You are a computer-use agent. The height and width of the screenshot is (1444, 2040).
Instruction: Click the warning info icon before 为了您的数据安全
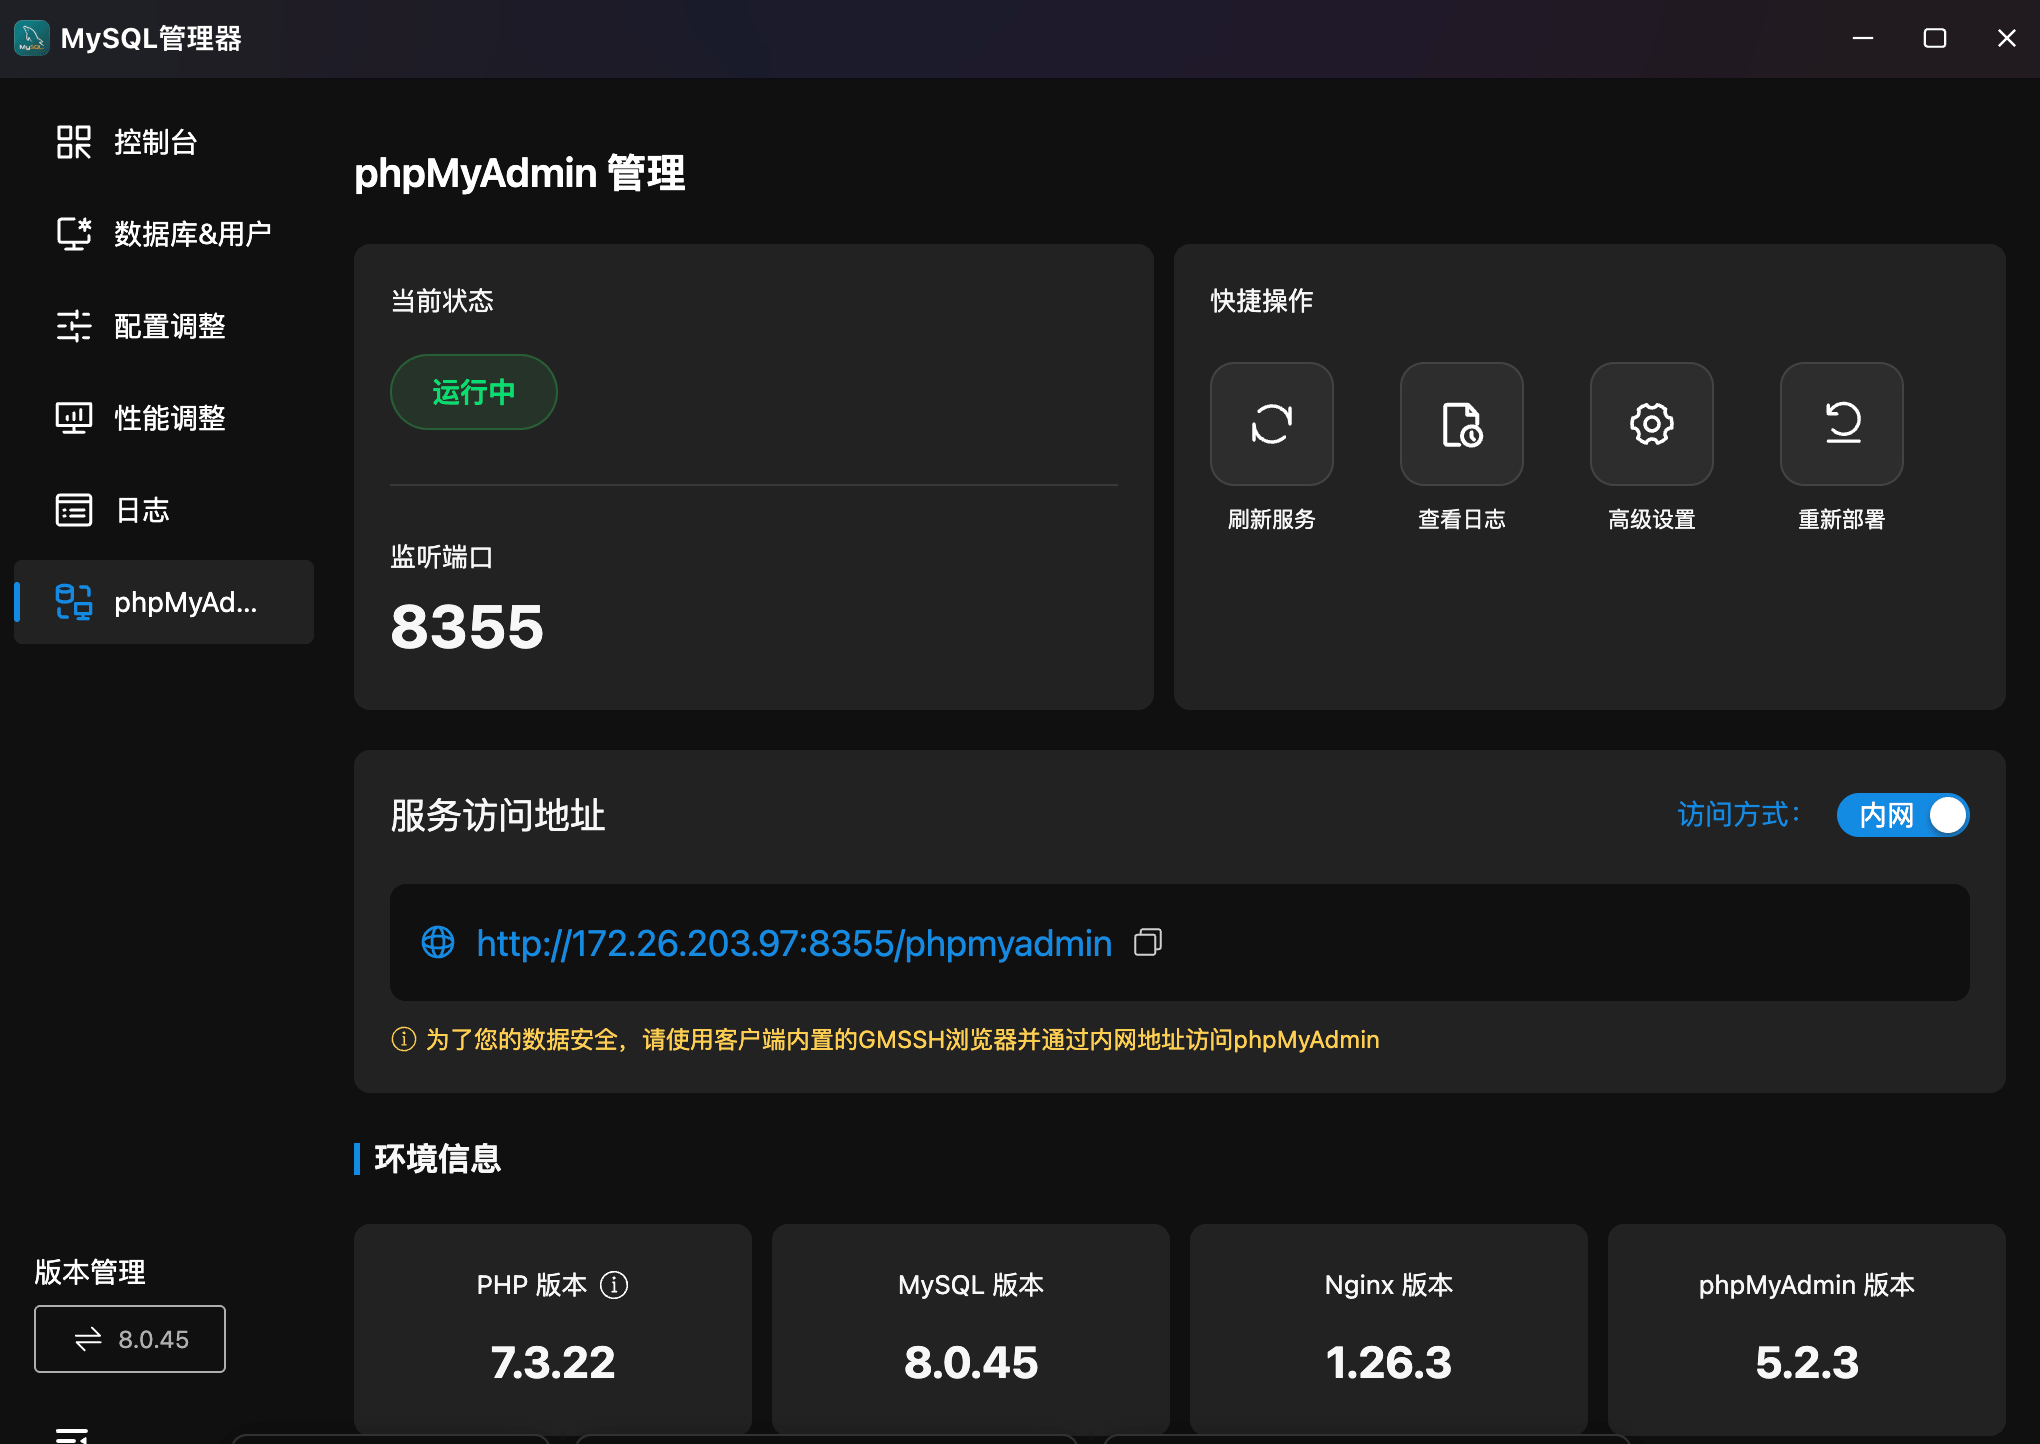[403, 1040]
